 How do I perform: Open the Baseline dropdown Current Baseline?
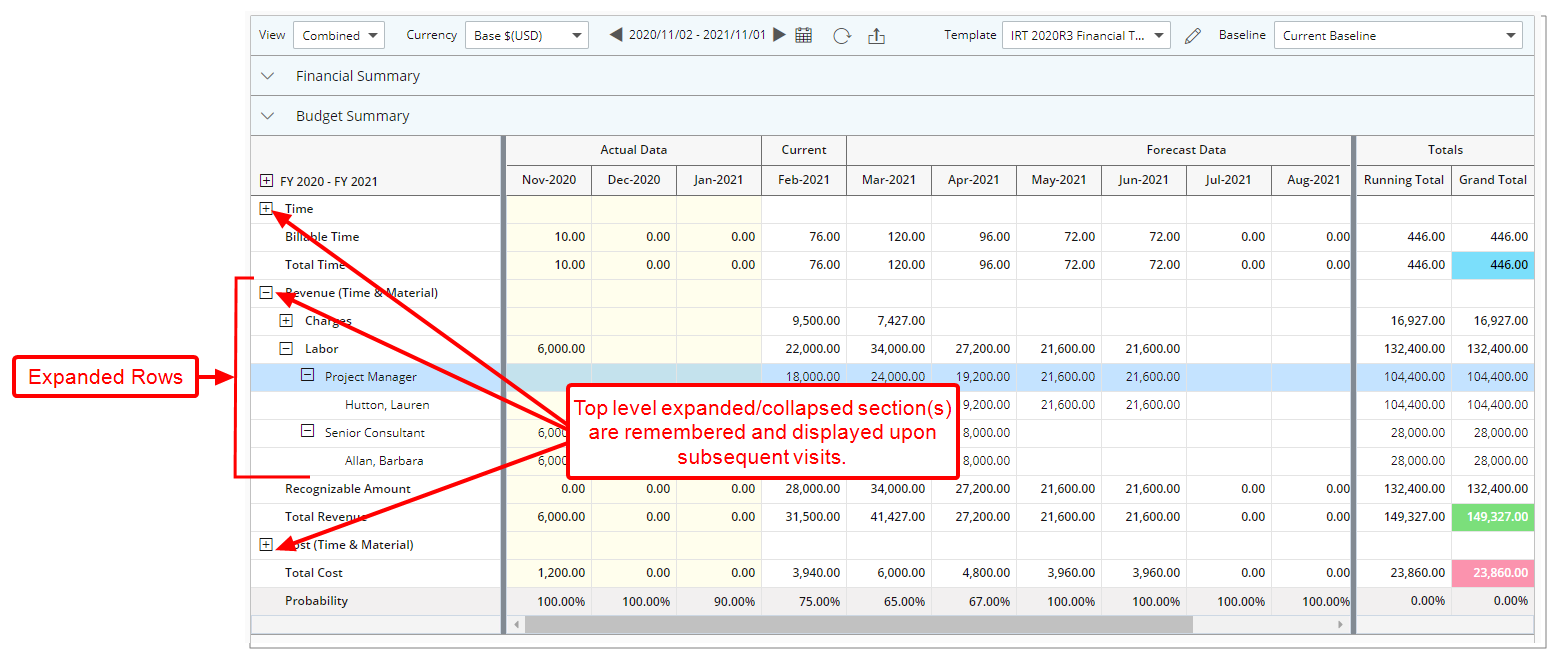pyautogui.click(x=1398, y=35)
